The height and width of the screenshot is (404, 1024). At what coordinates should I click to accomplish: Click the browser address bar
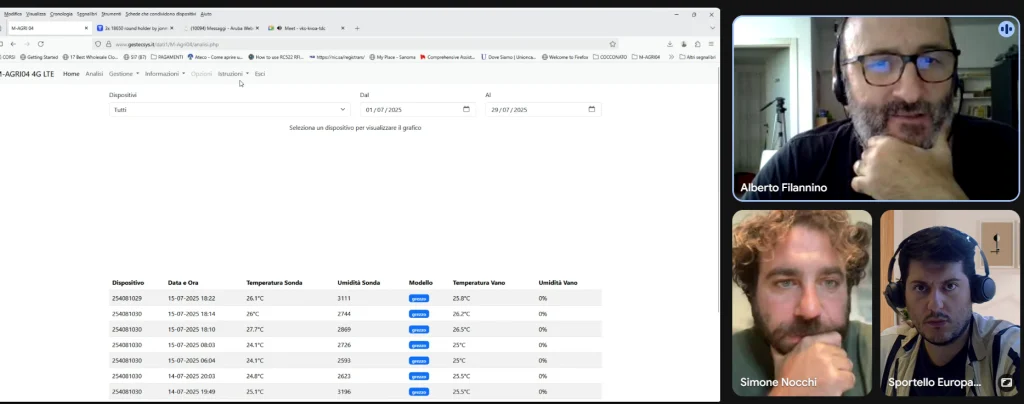(350, 44)
